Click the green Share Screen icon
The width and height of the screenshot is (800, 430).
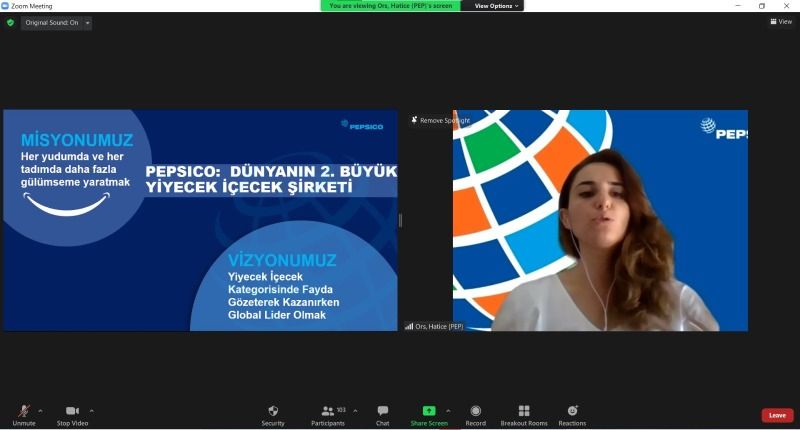tap(429, 410)
